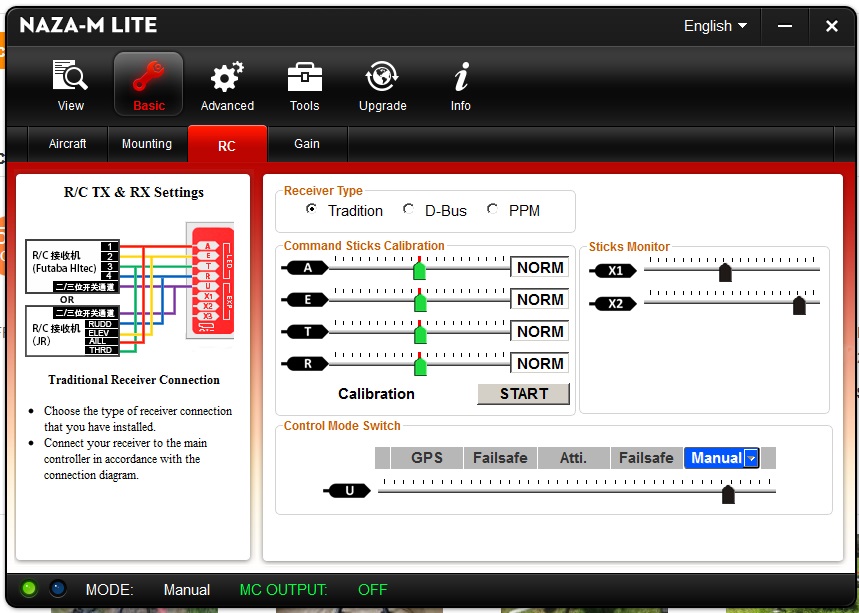Click the blue status indicator light

58,589
